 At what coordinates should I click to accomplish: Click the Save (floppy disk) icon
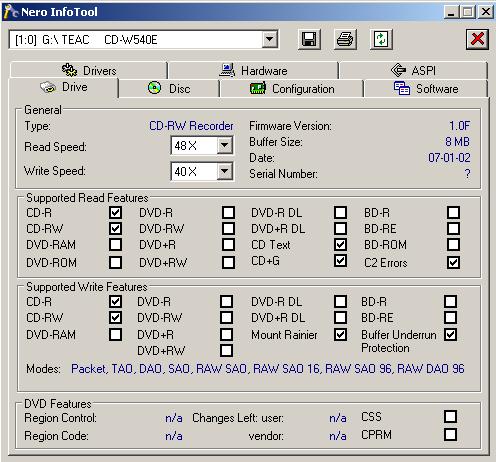point(309,39)
